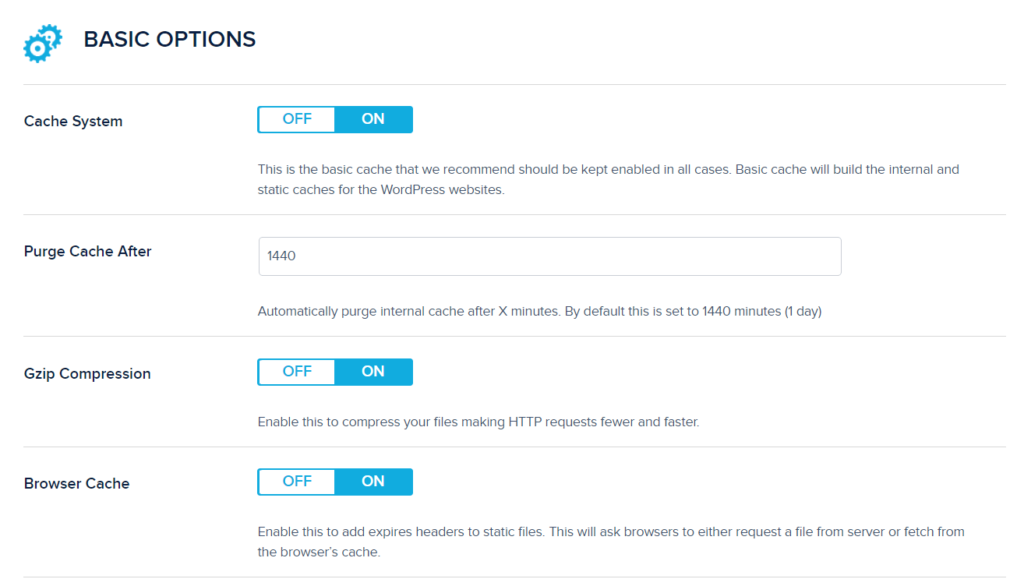This screenshot has height=579, width=1024.
Task: Select the Browser Cache label
Action: 77,484
